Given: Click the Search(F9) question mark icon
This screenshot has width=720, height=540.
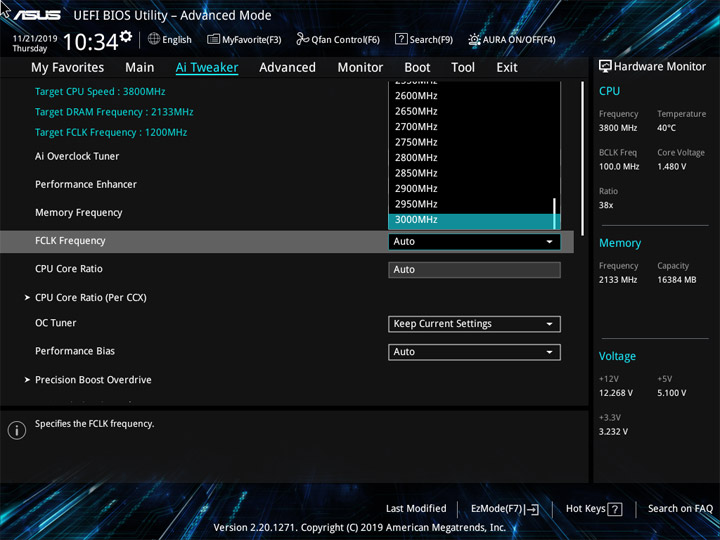Looking at the screenshot, I should 401,39.
